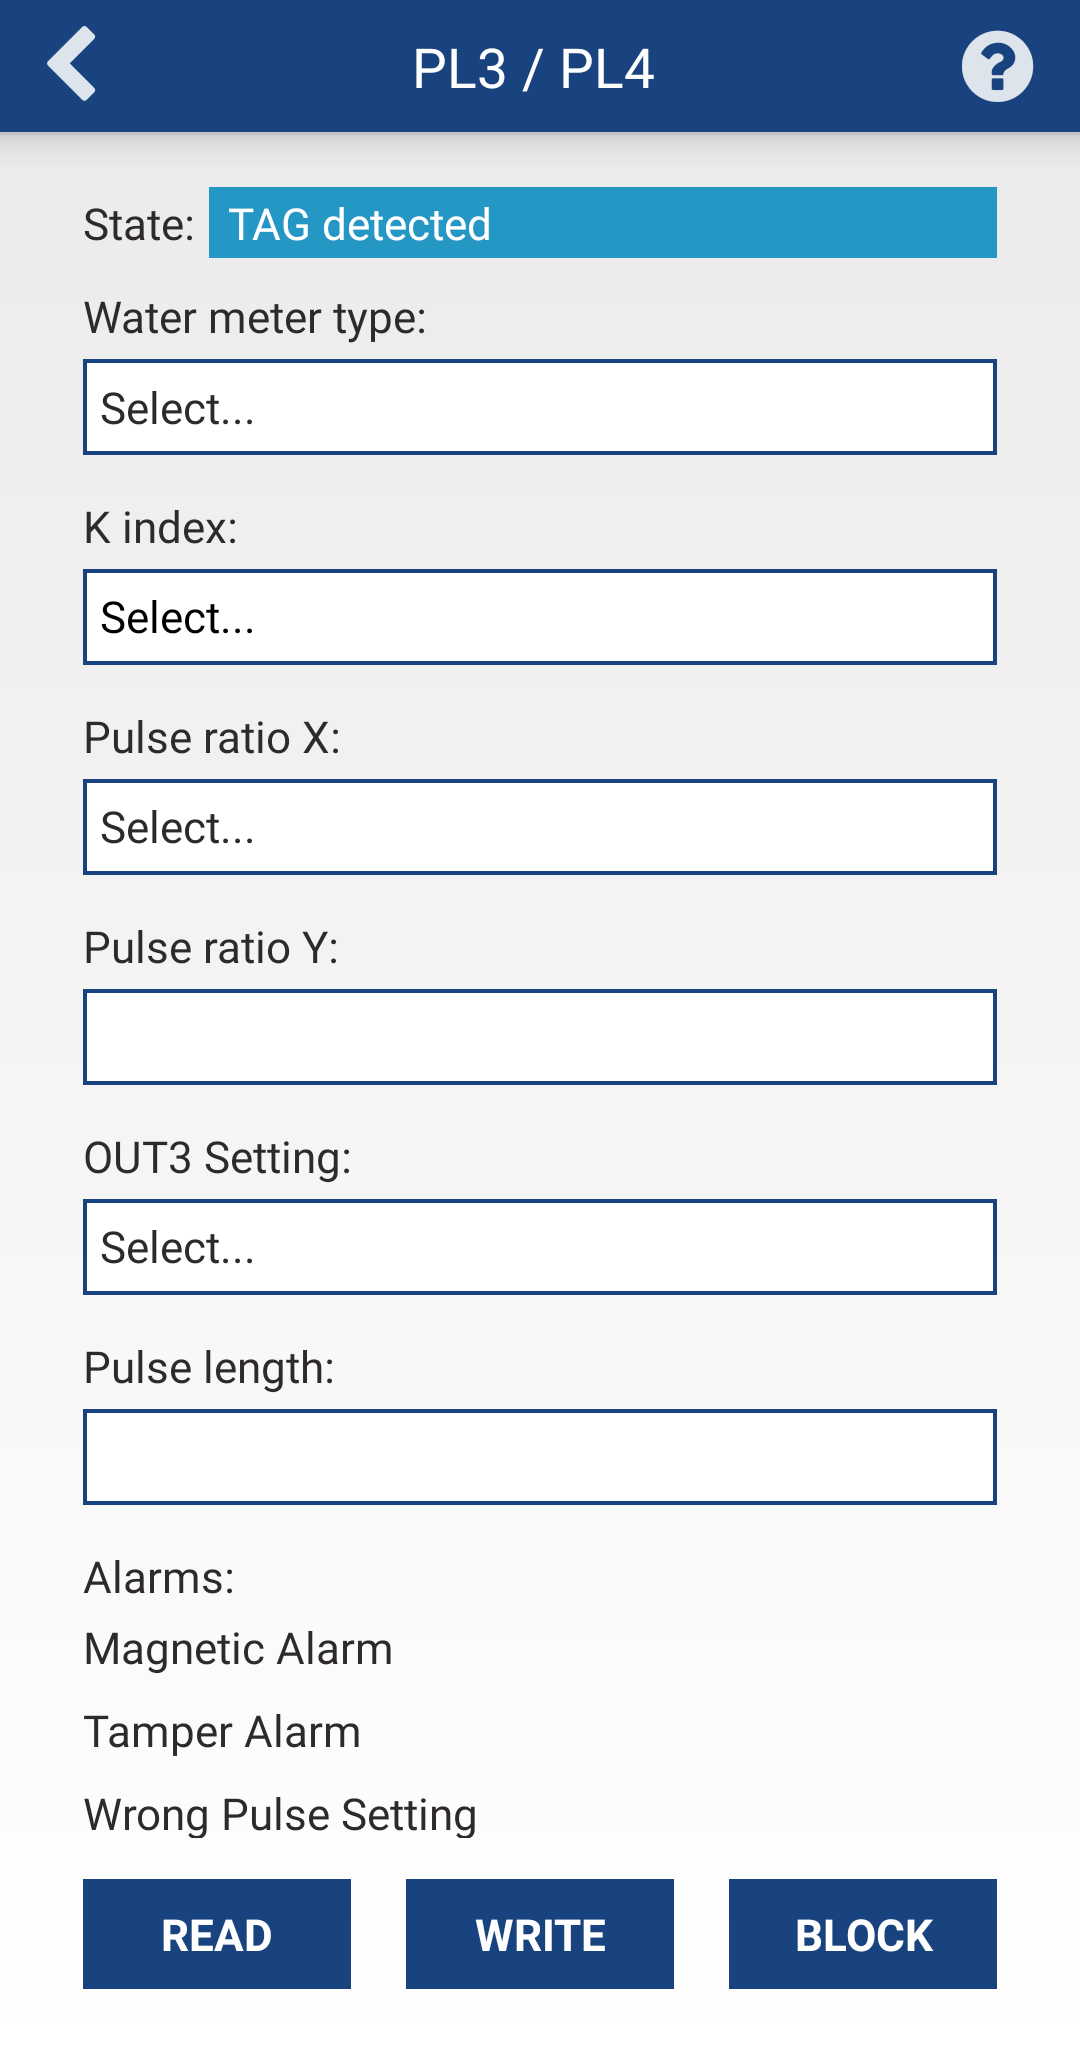Select the Magnetic Alarm entry

[x=238, y=1649]
